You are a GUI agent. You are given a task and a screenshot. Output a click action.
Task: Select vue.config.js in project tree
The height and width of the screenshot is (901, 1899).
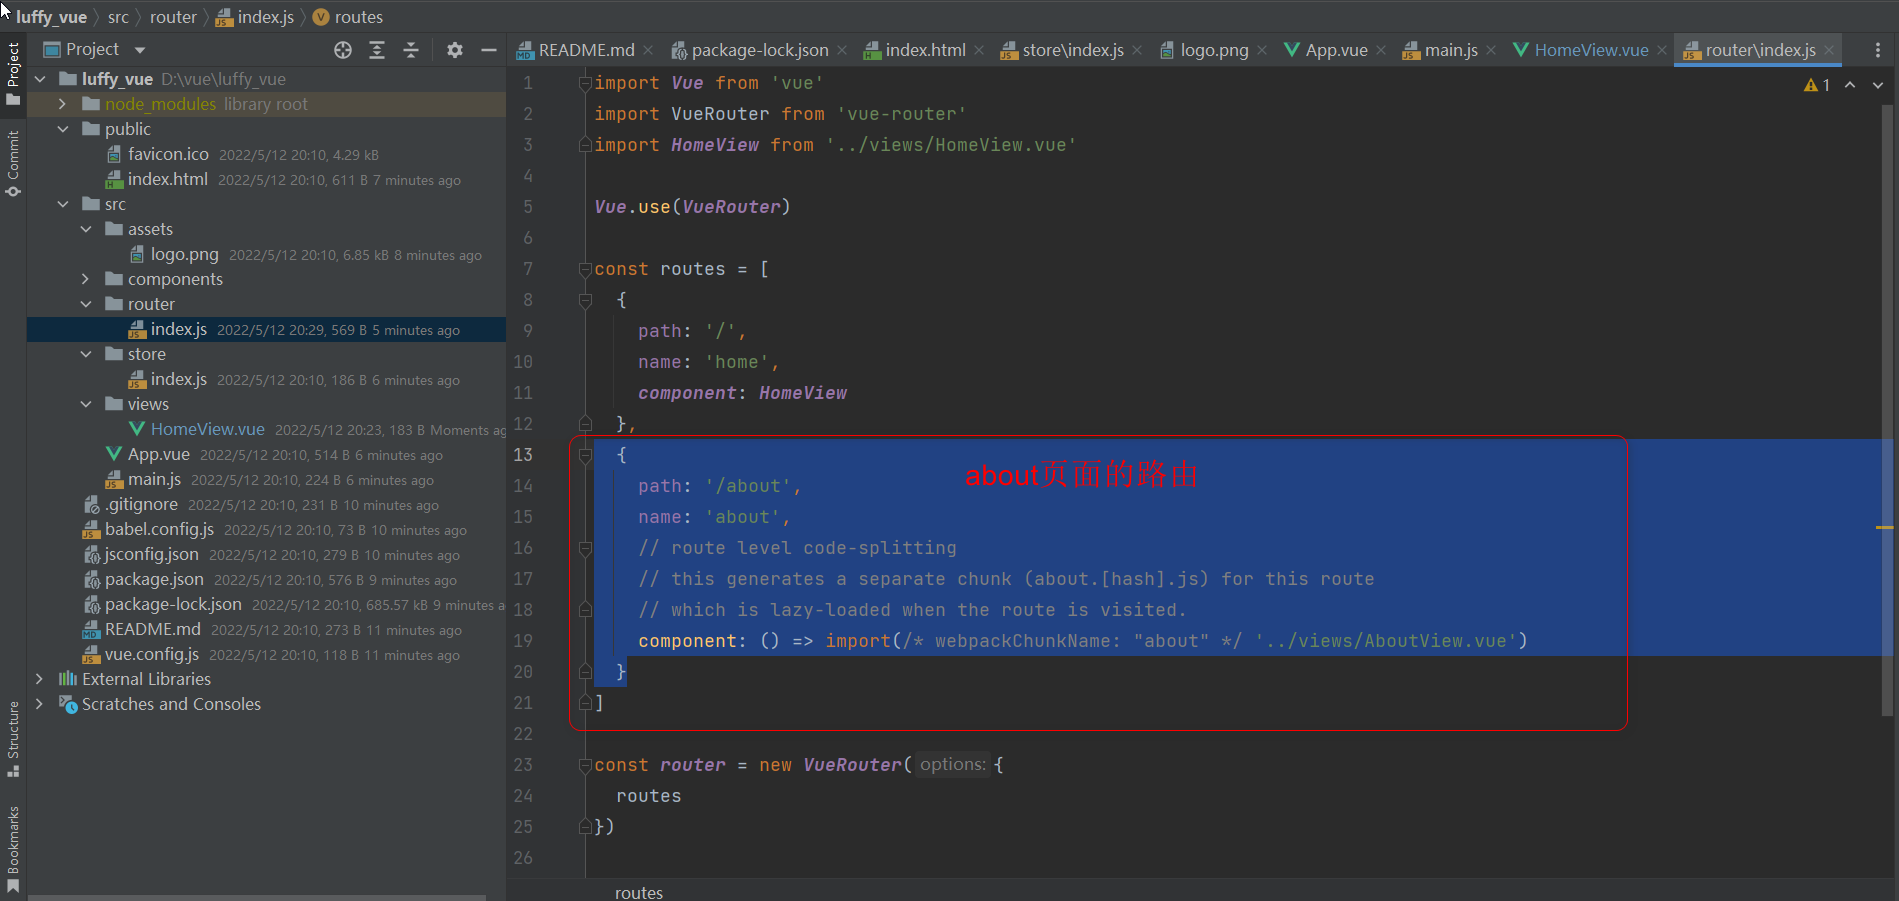click(x=151, y=654)
